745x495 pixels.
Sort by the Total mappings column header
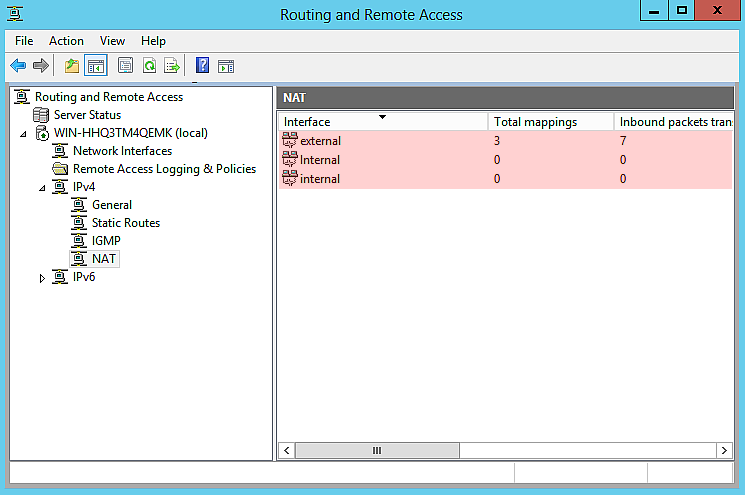(550, 122)
